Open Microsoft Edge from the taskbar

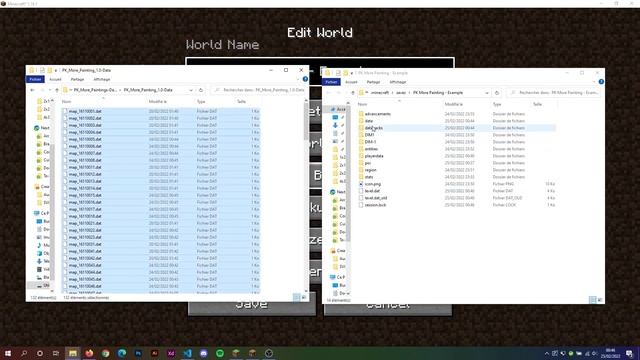click(x=122, y=353)
